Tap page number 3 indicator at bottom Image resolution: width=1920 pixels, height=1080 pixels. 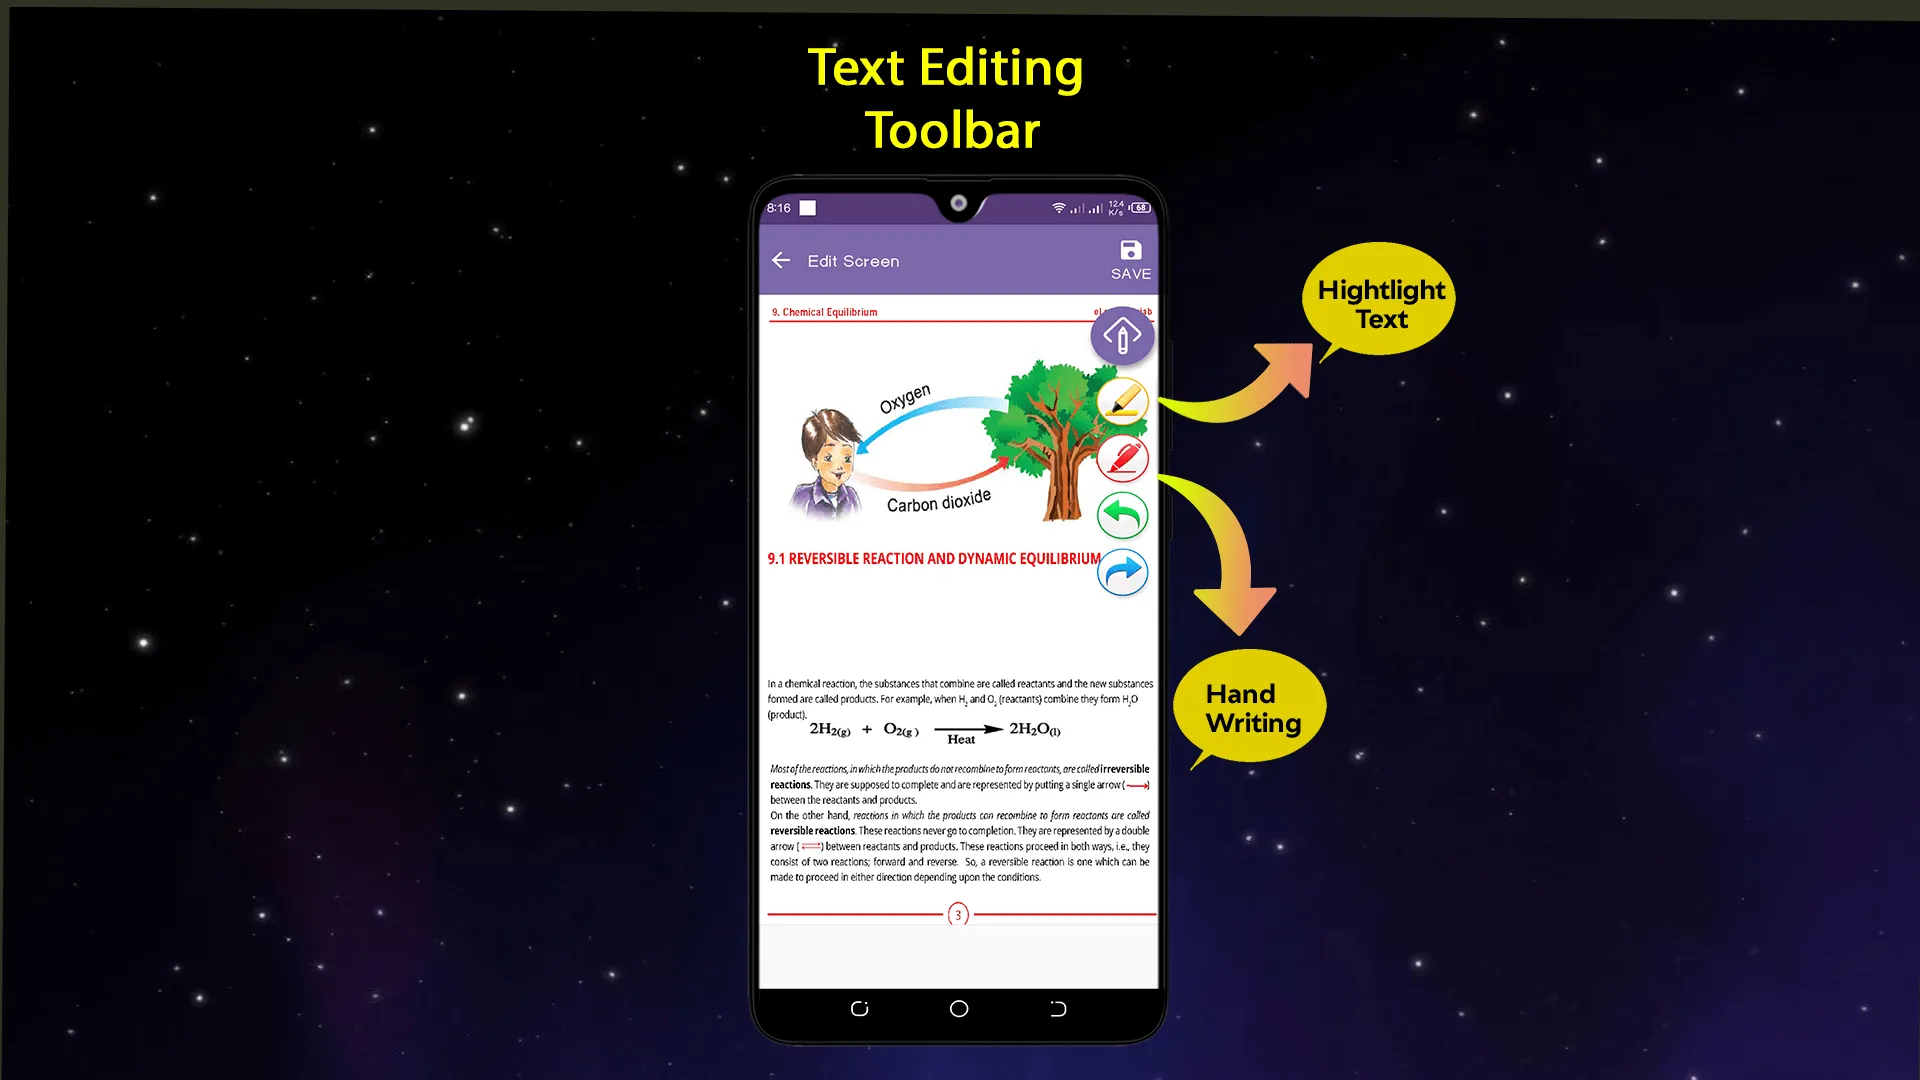[959, 913]
